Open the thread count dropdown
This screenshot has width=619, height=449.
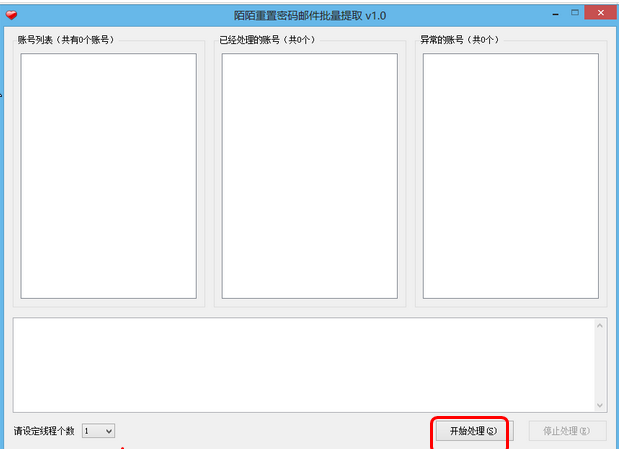[x=98, y=431]
